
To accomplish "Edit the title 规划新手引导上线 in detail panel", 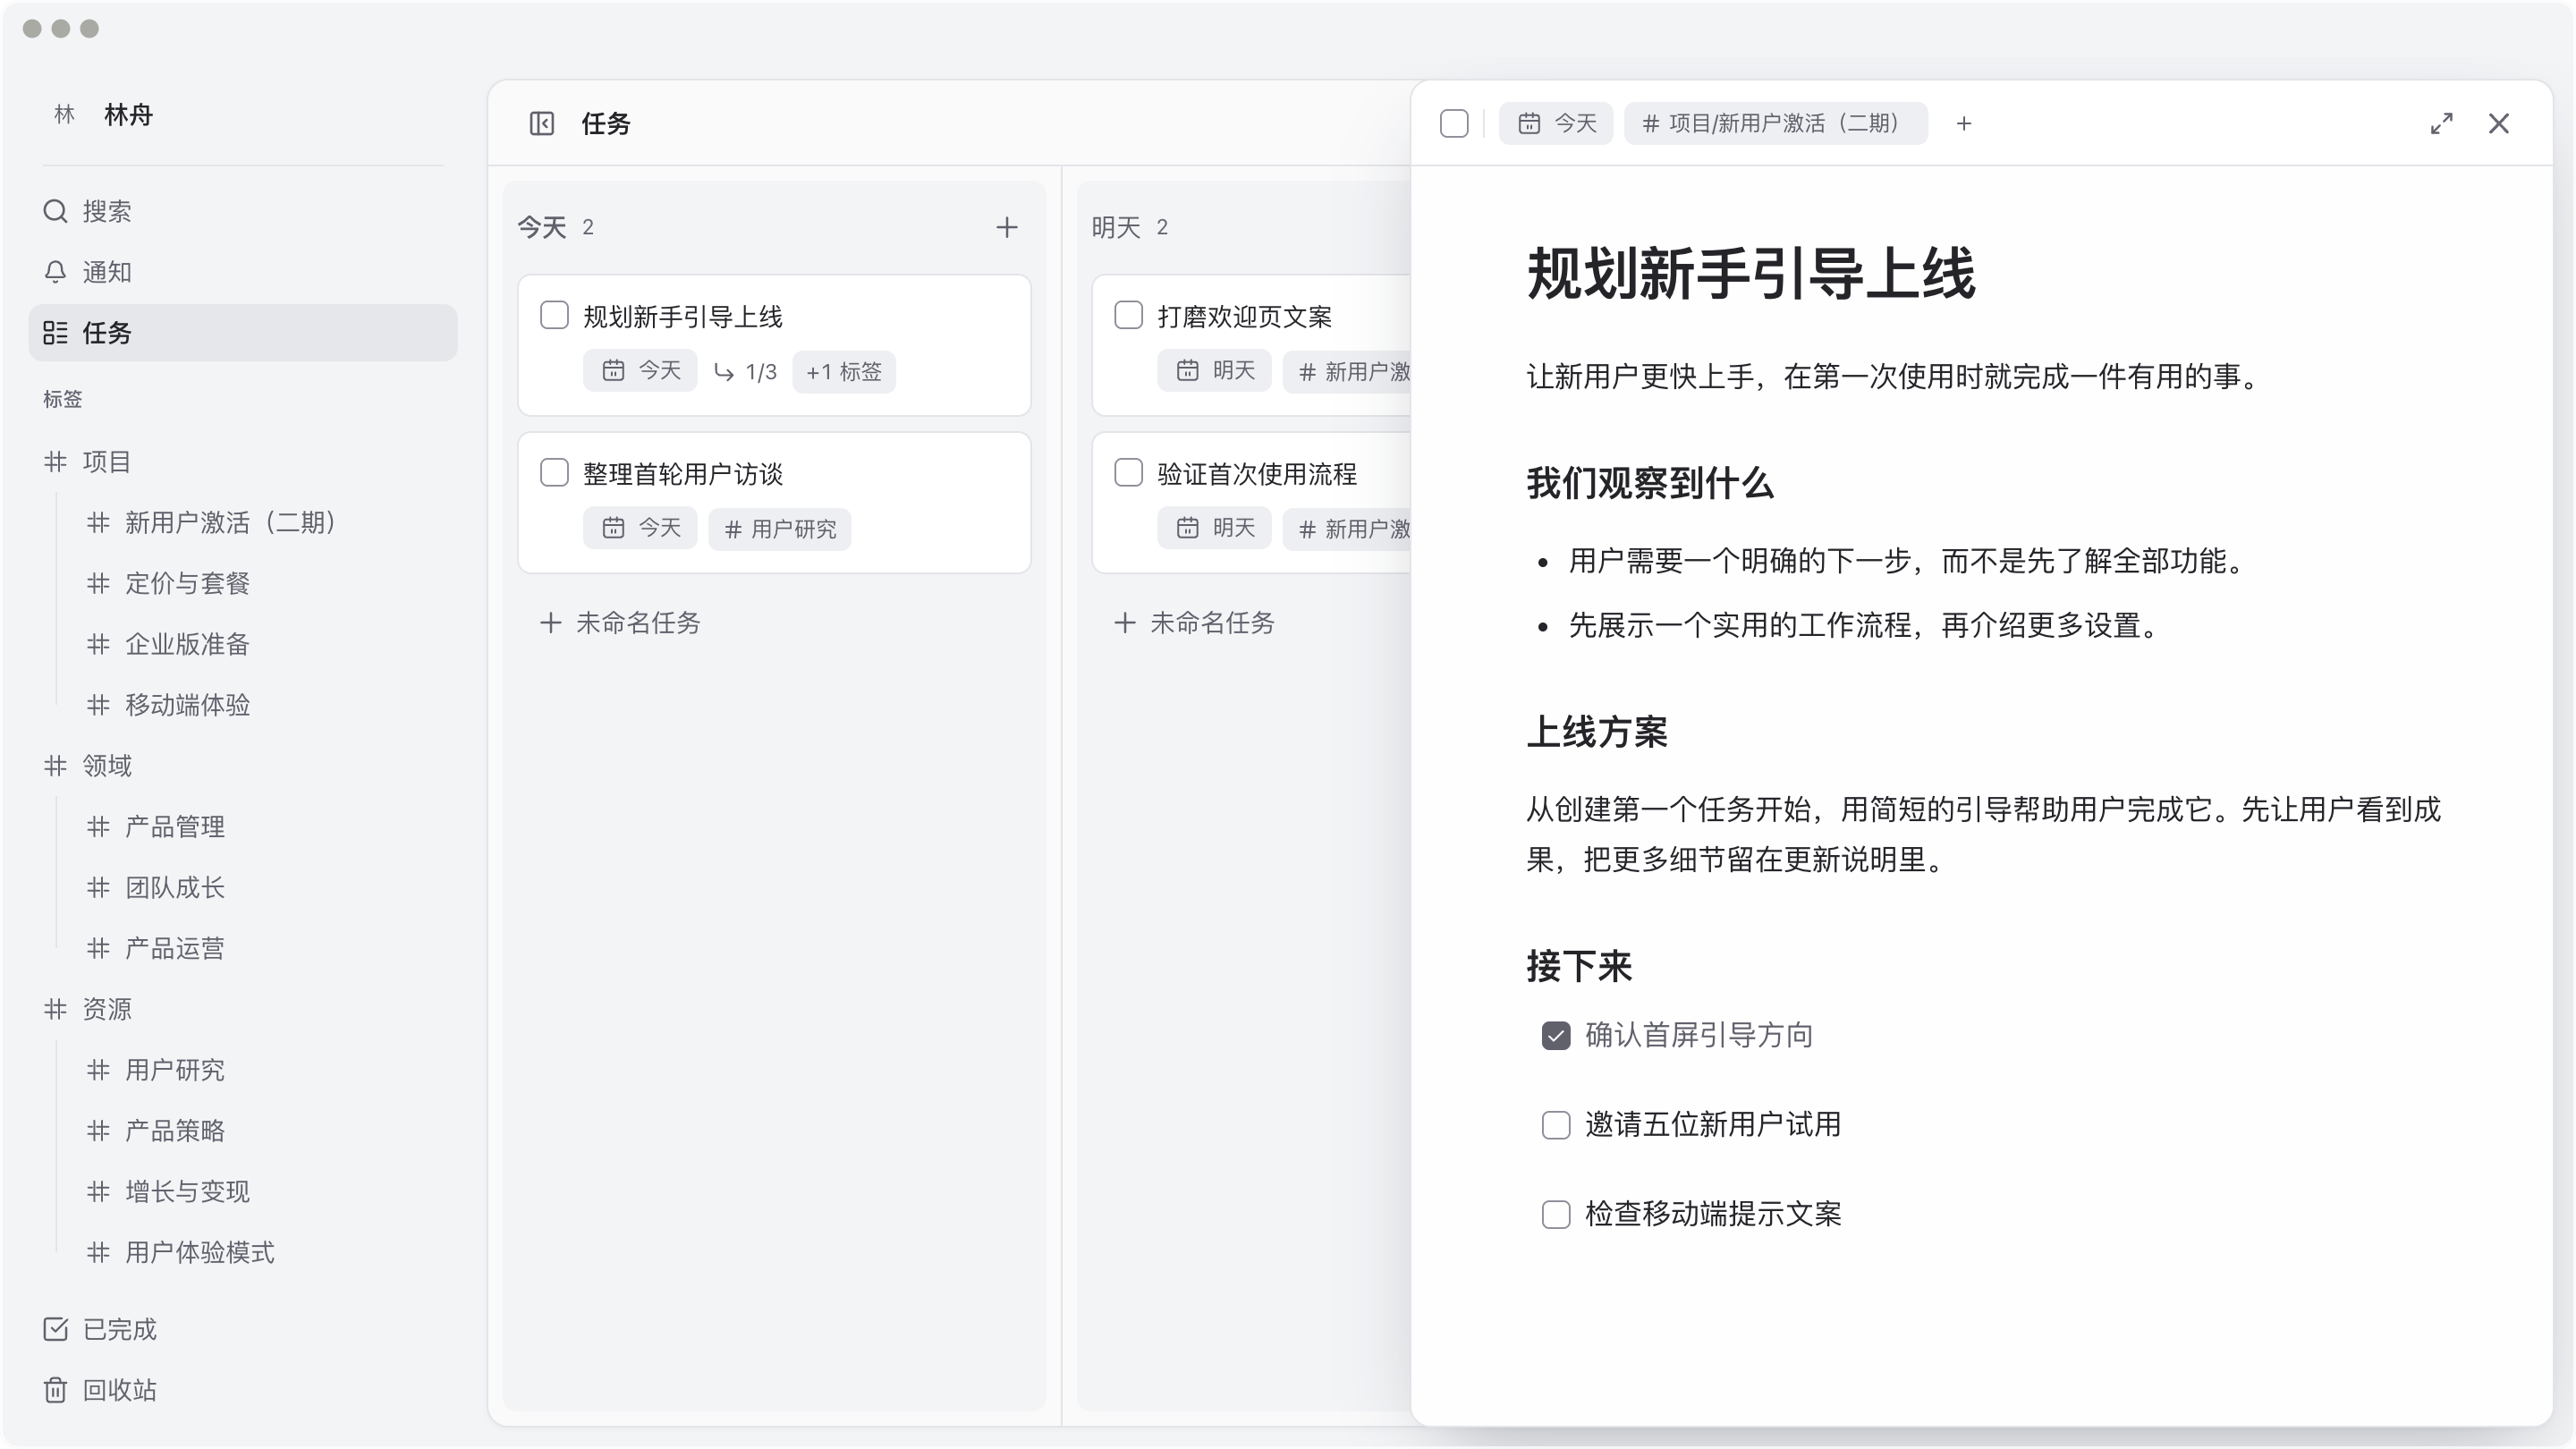I will pos(1751,274).
